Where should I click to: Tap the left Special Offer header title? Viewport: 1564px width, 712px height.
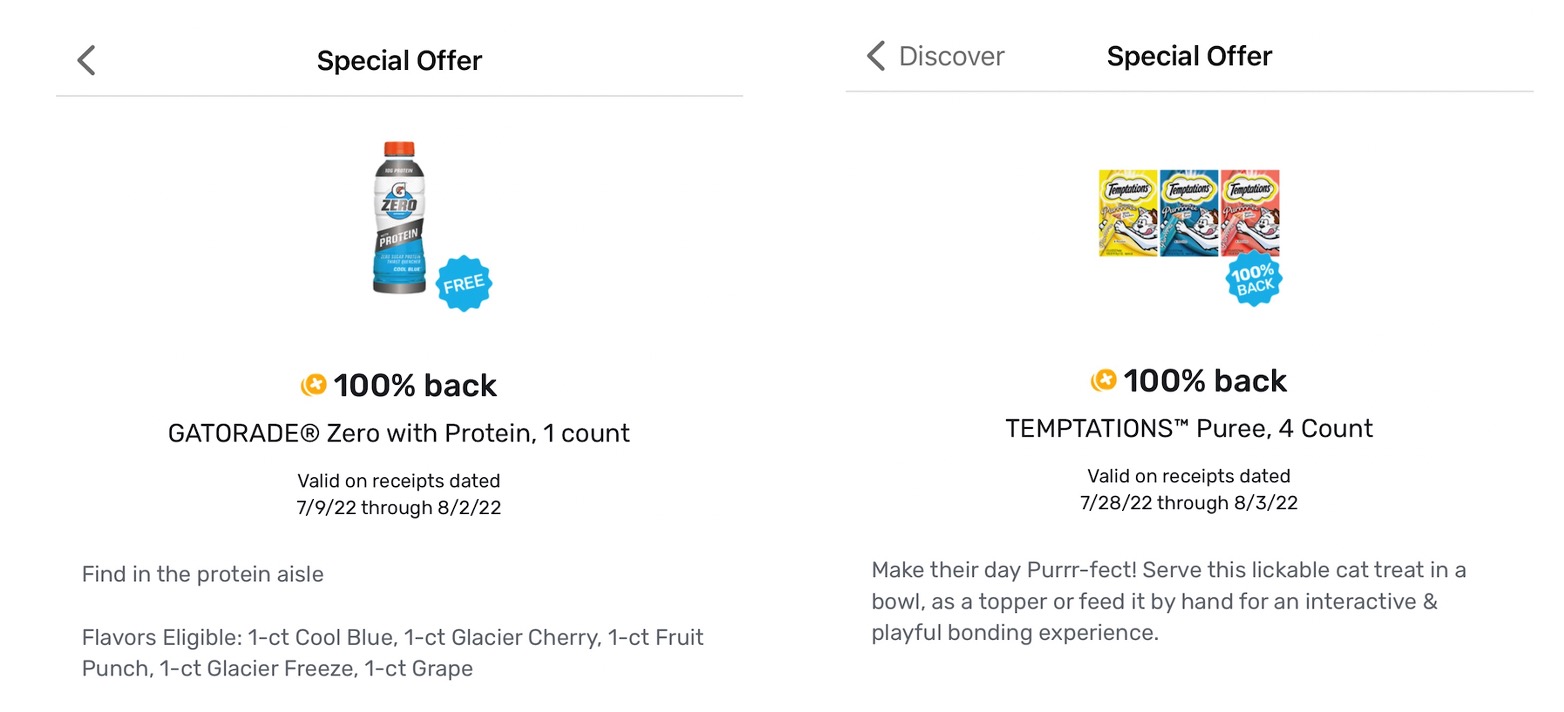pyautogui.click(x=399, y=61)
